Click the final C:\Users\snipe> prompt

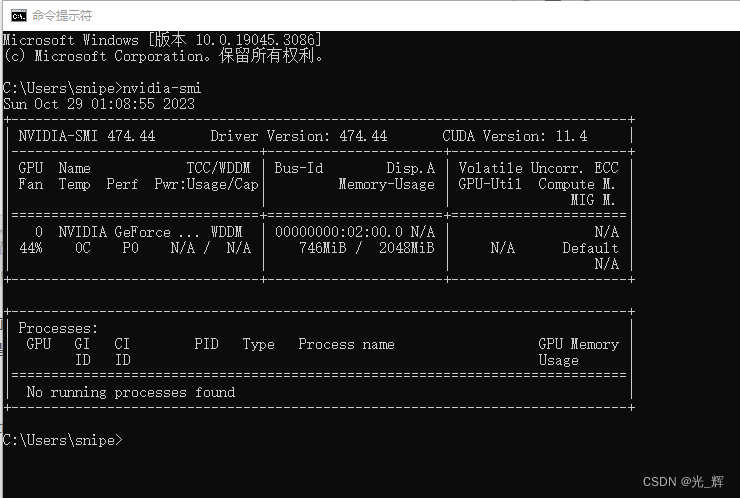pos(63,440)
